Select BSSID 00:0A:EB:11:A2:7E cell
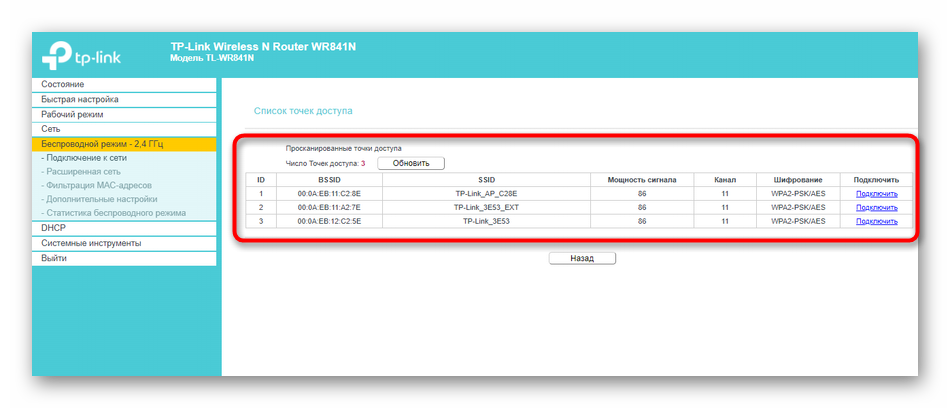This screenshot has height=408, width=950. coord(330,207)
